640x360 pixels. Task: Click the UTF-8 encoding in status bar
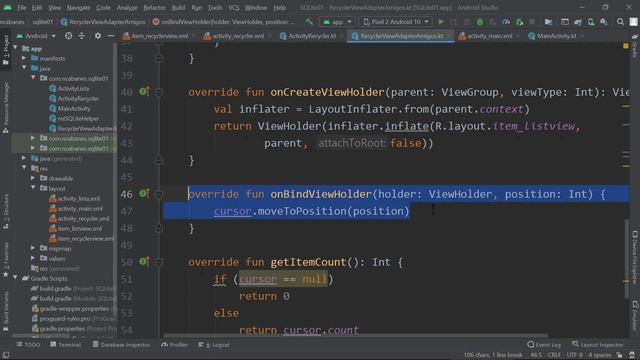(574, 355)
